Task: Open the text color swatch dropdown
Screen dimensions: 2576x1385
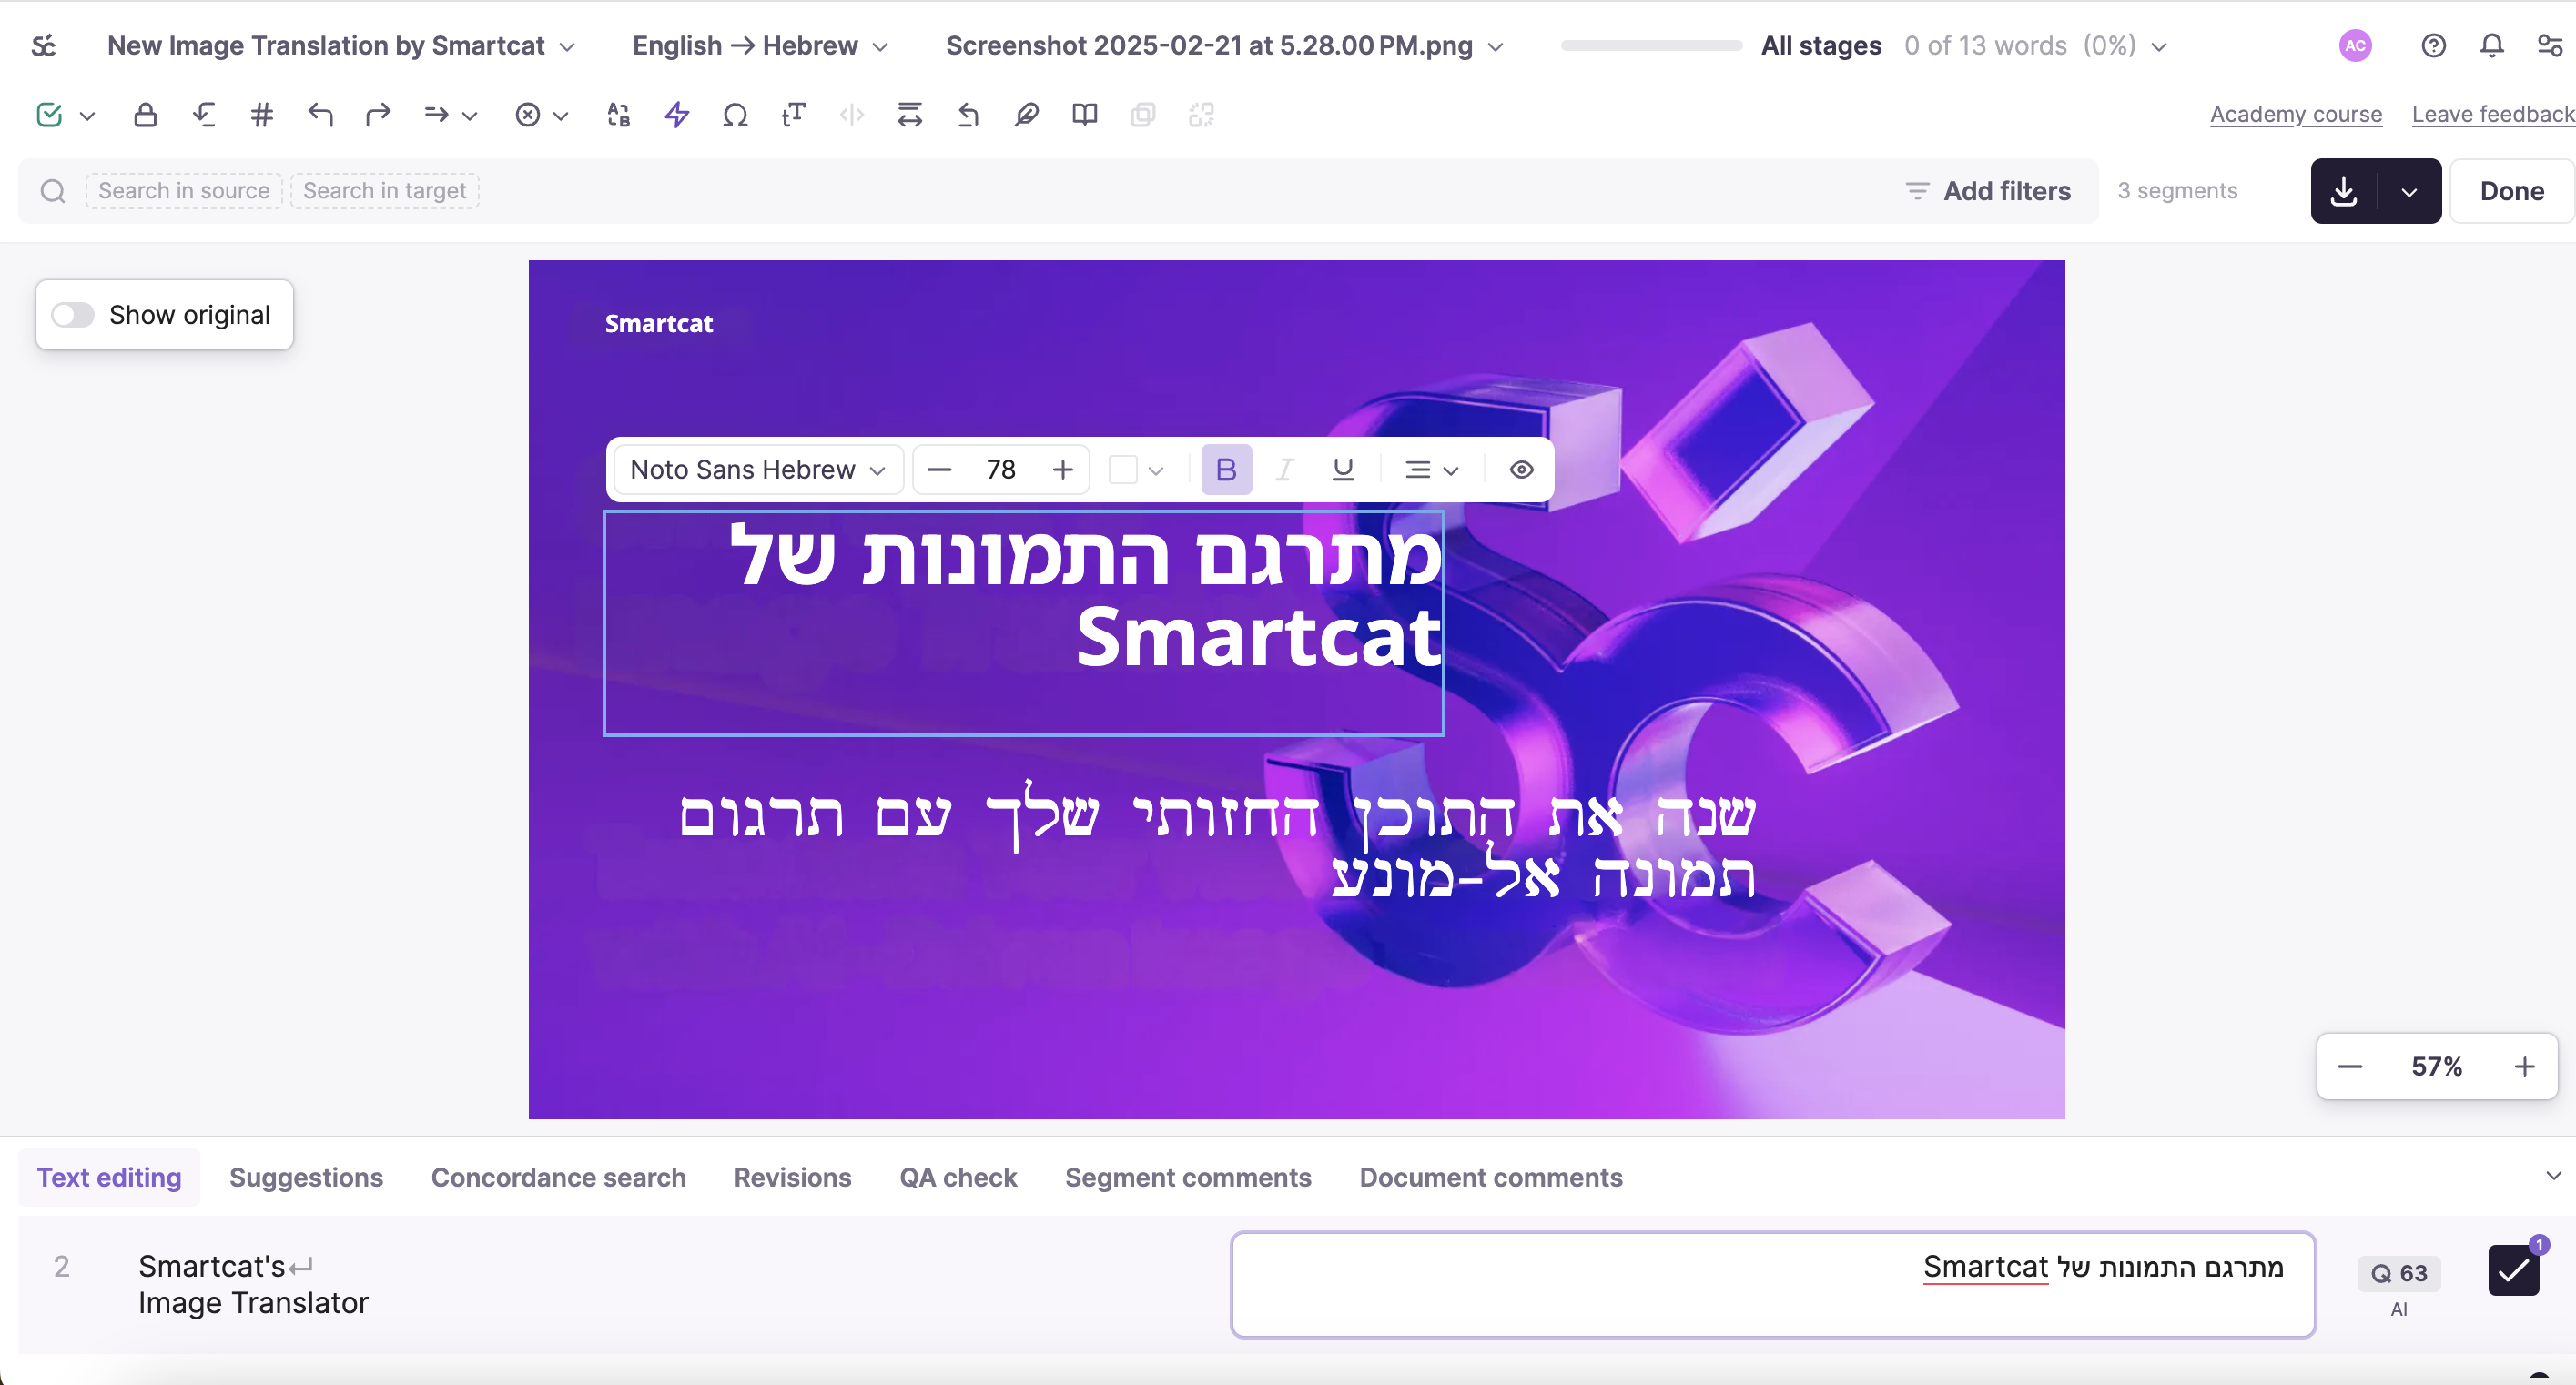Action: tap(1136, 470)
